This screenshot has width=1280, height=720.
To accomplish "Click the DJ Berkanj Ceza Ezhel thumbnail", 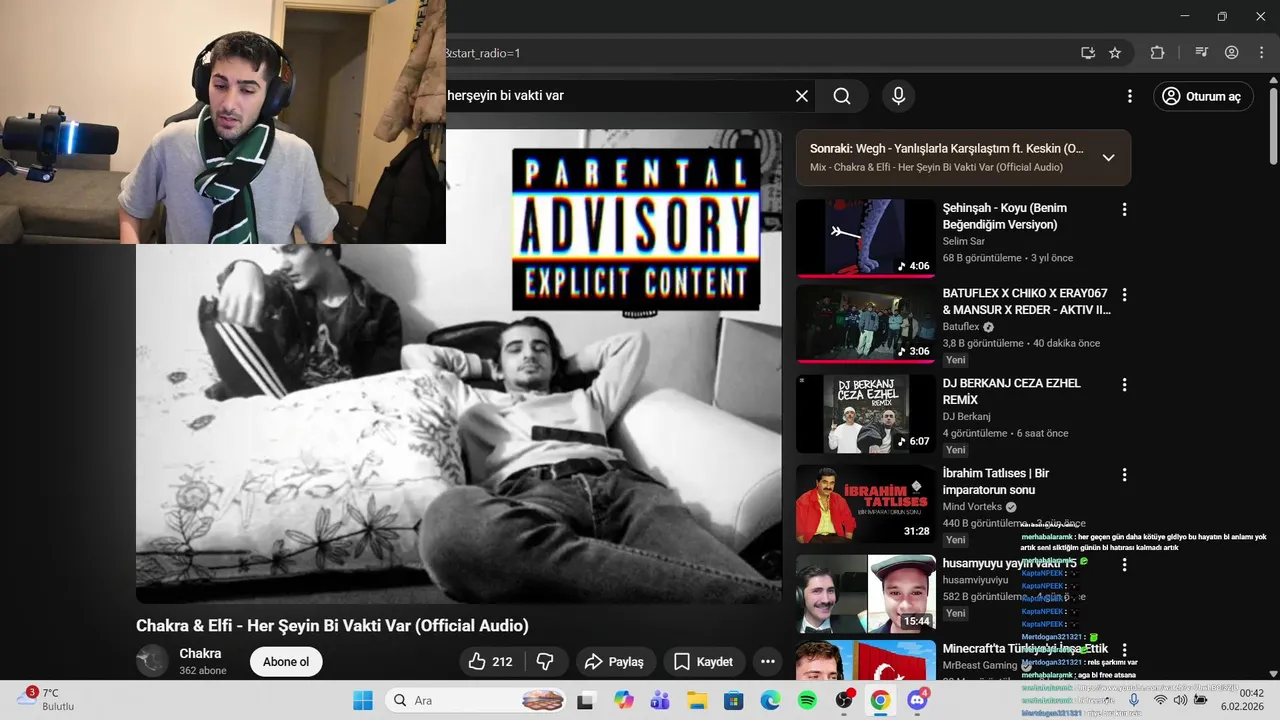I will 866,414.
